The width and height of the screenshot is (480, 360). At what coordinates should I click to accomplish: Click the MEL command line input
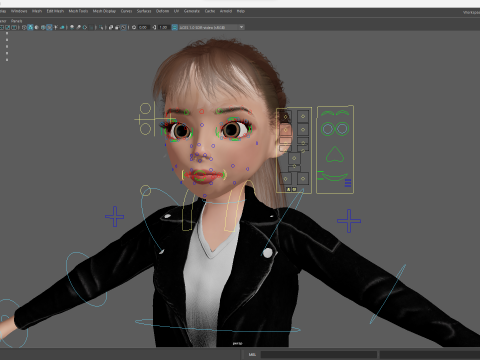(319, 354)
